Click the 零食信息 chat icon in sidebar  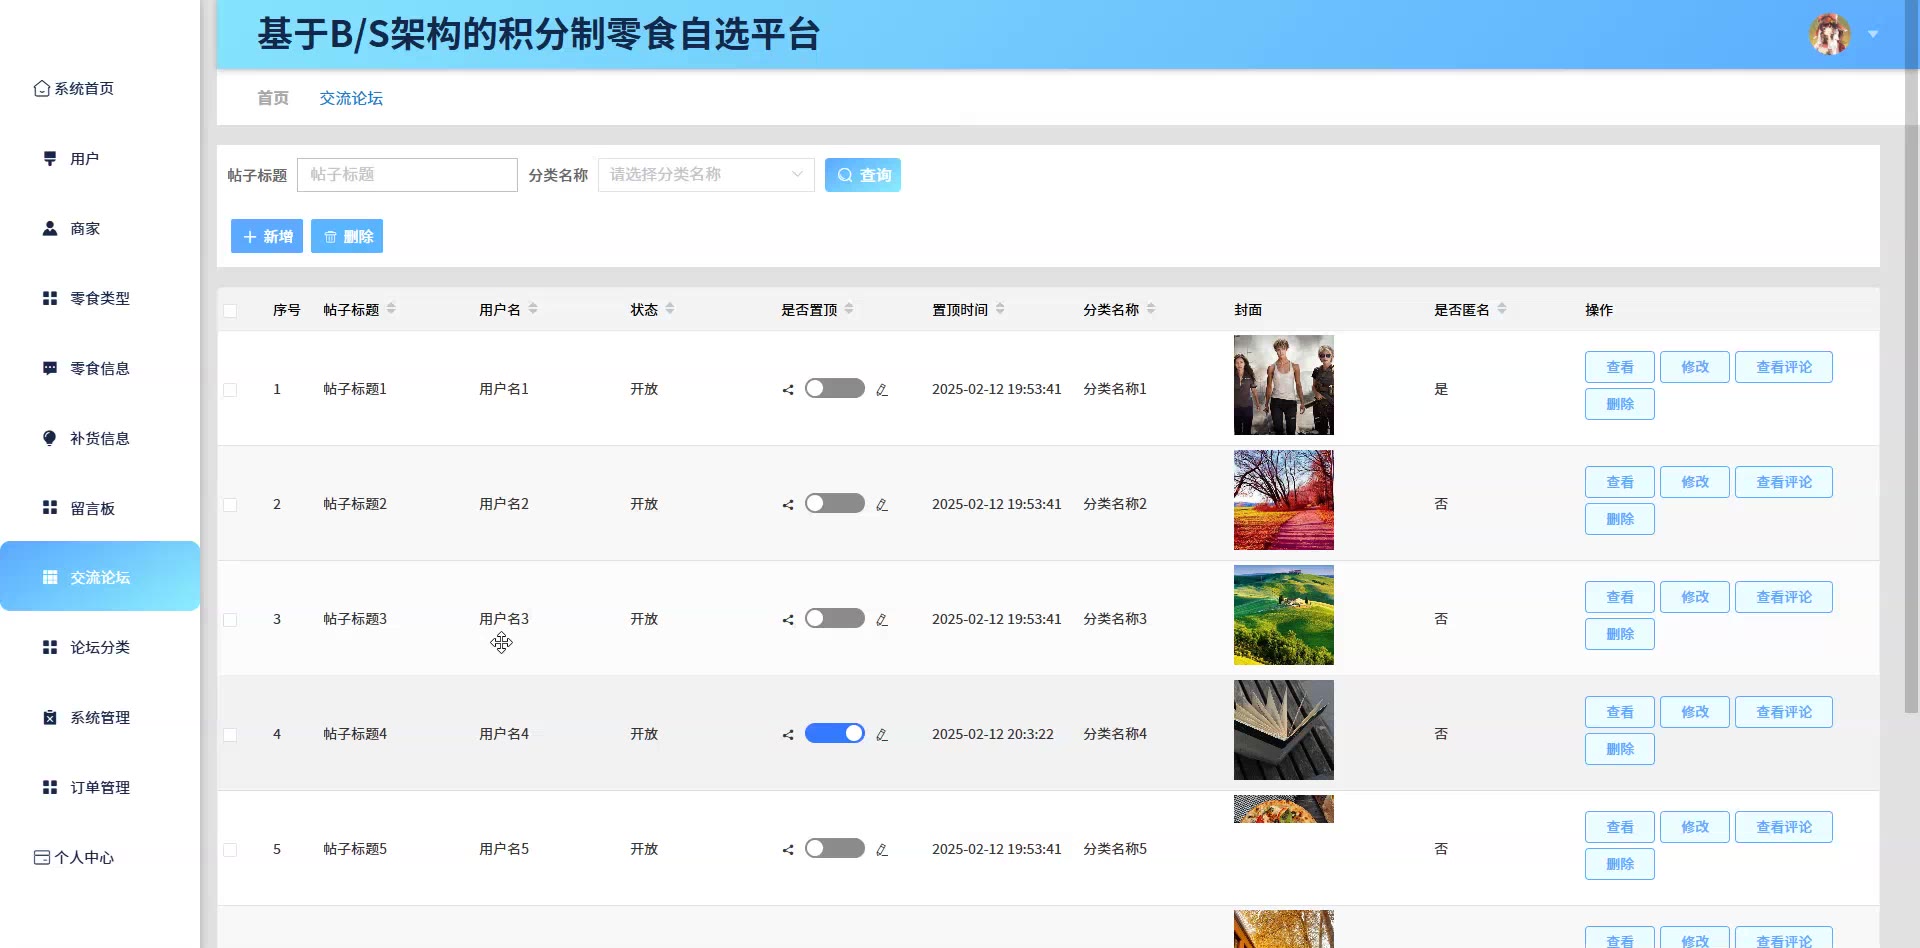(50, 369)
